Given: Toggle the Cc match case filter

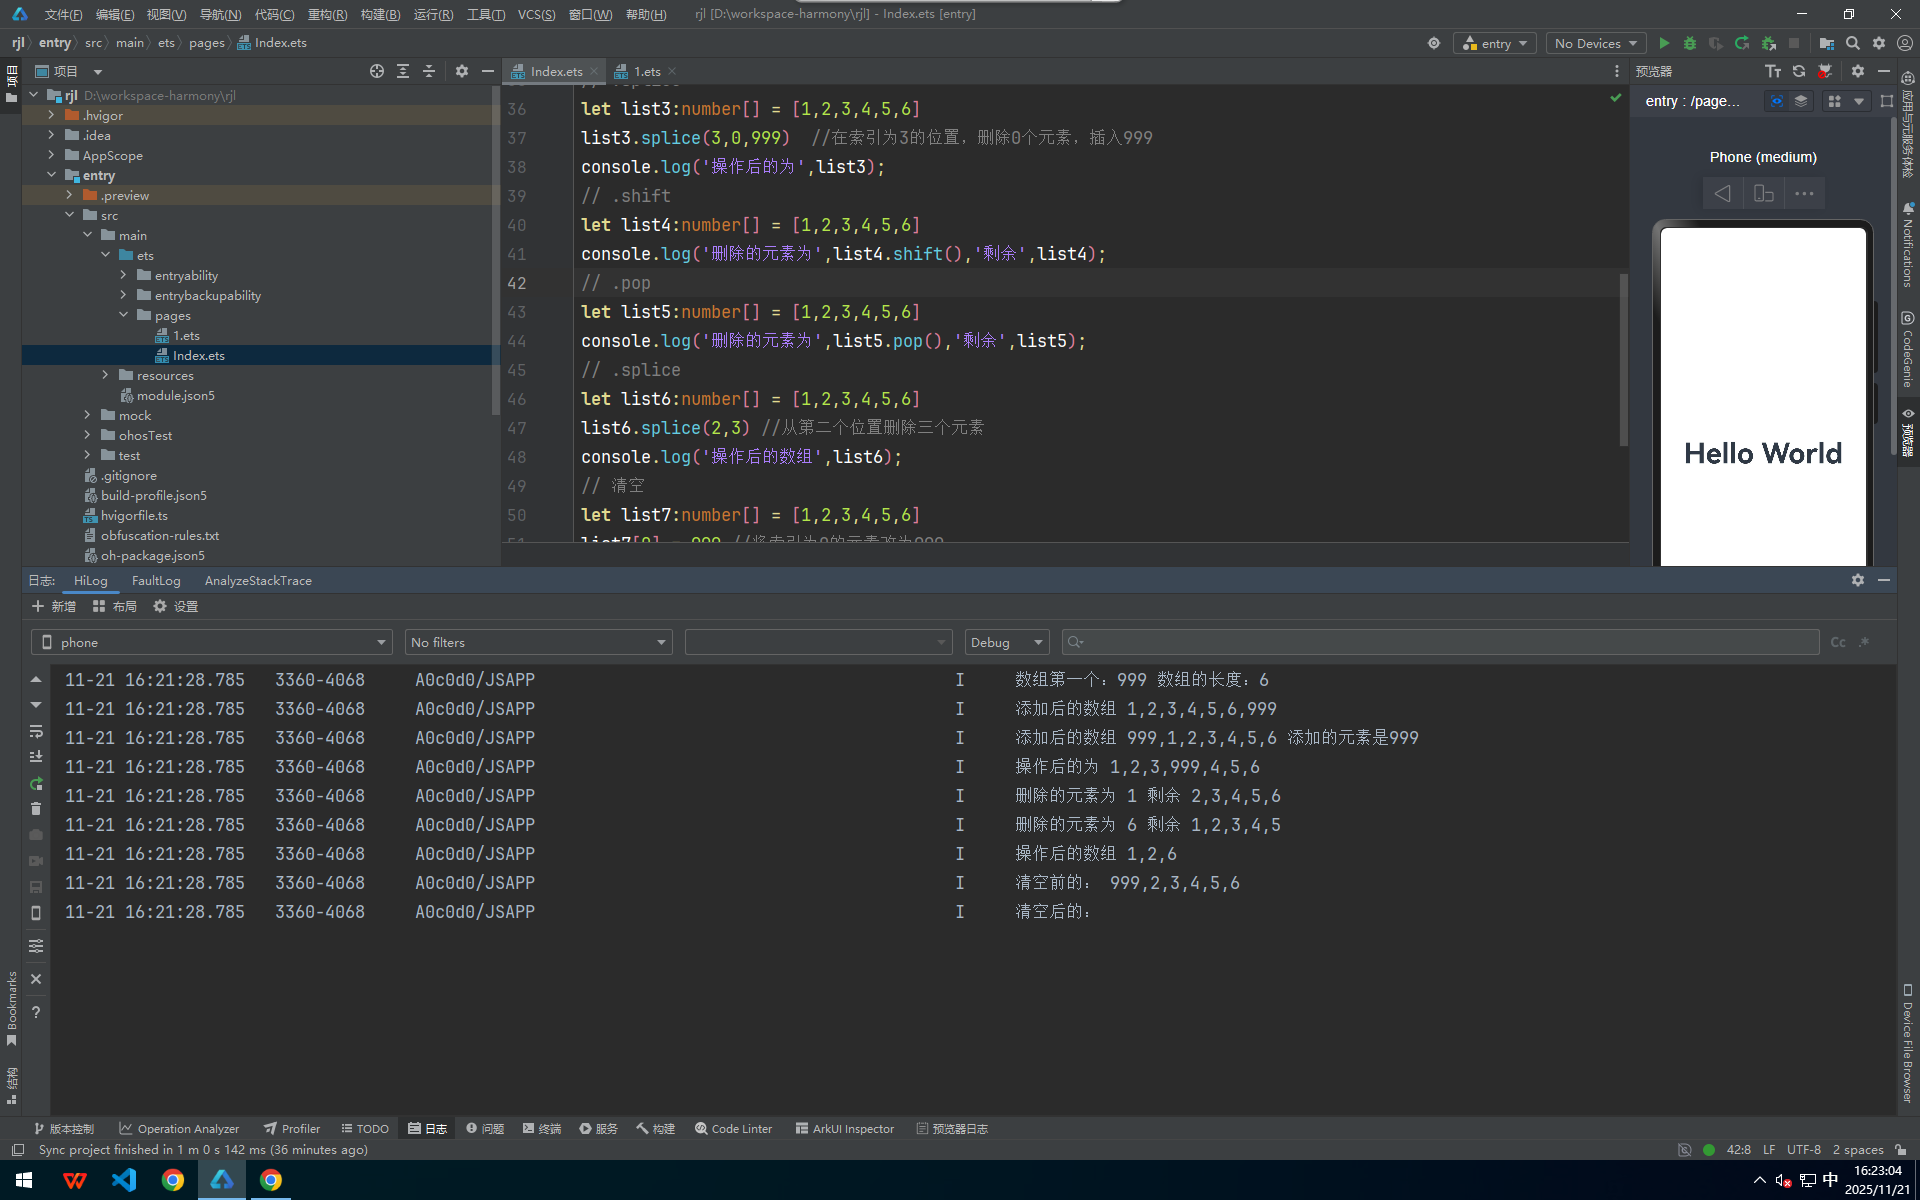Looking at the screenshot, I should [x=1838, y=642].
